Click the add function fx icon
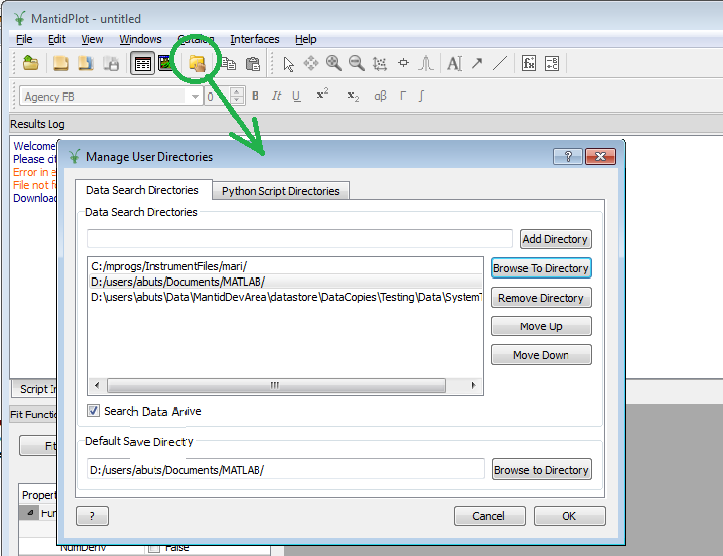This screenshot has width=723, height=556. pyautogui.click(x=529, y=63)
